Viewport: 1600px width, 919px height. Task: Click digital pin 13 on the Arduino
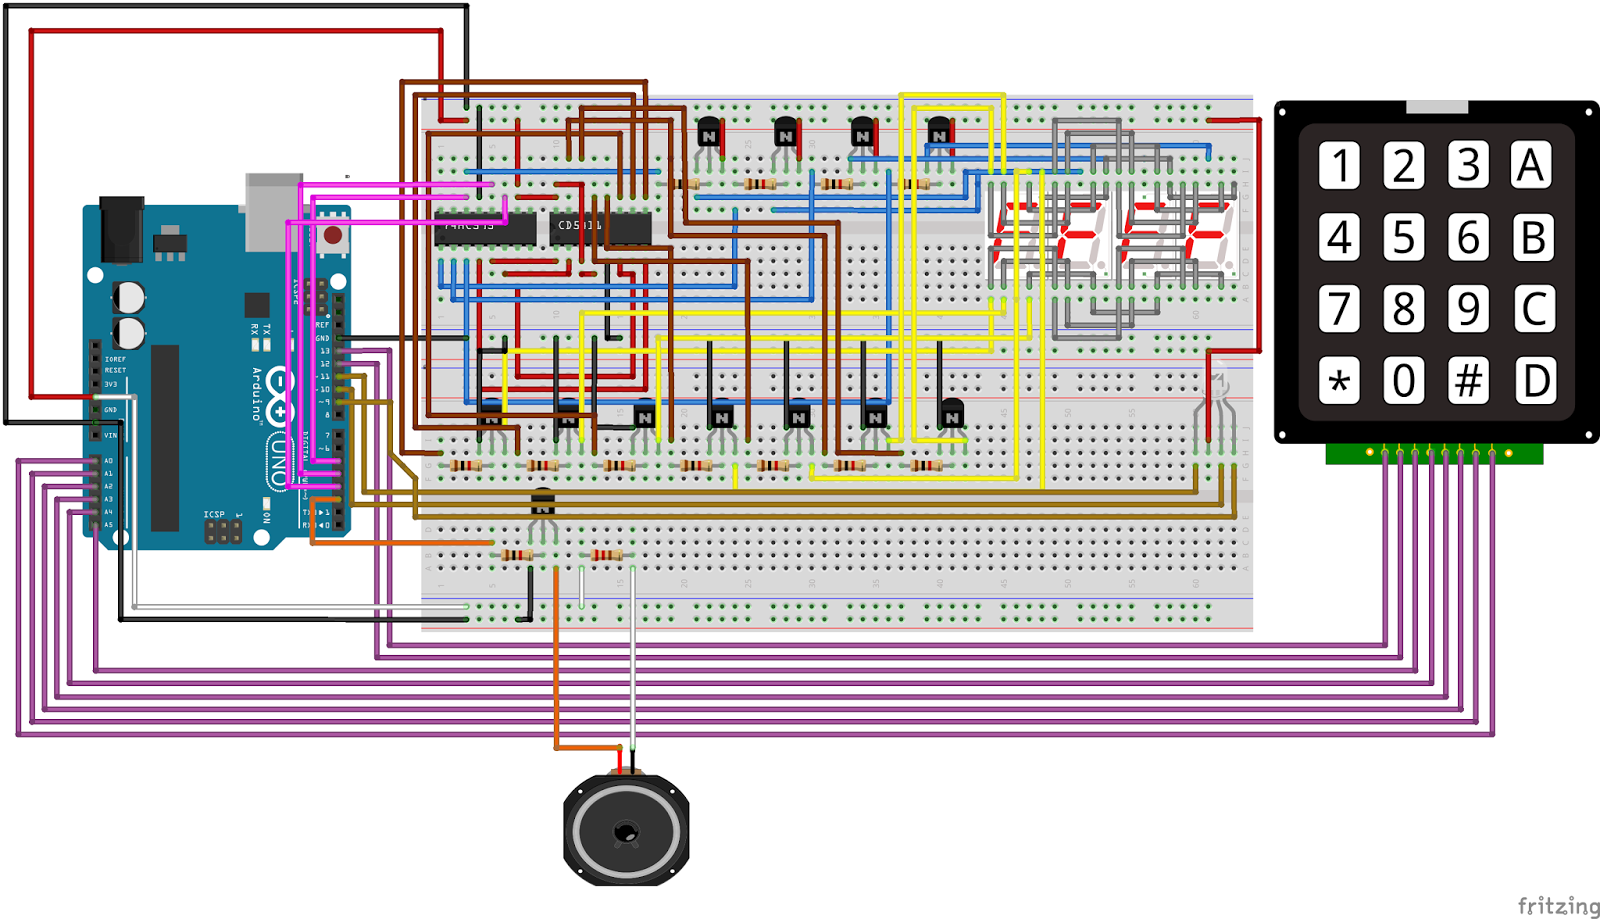(339, 351)
